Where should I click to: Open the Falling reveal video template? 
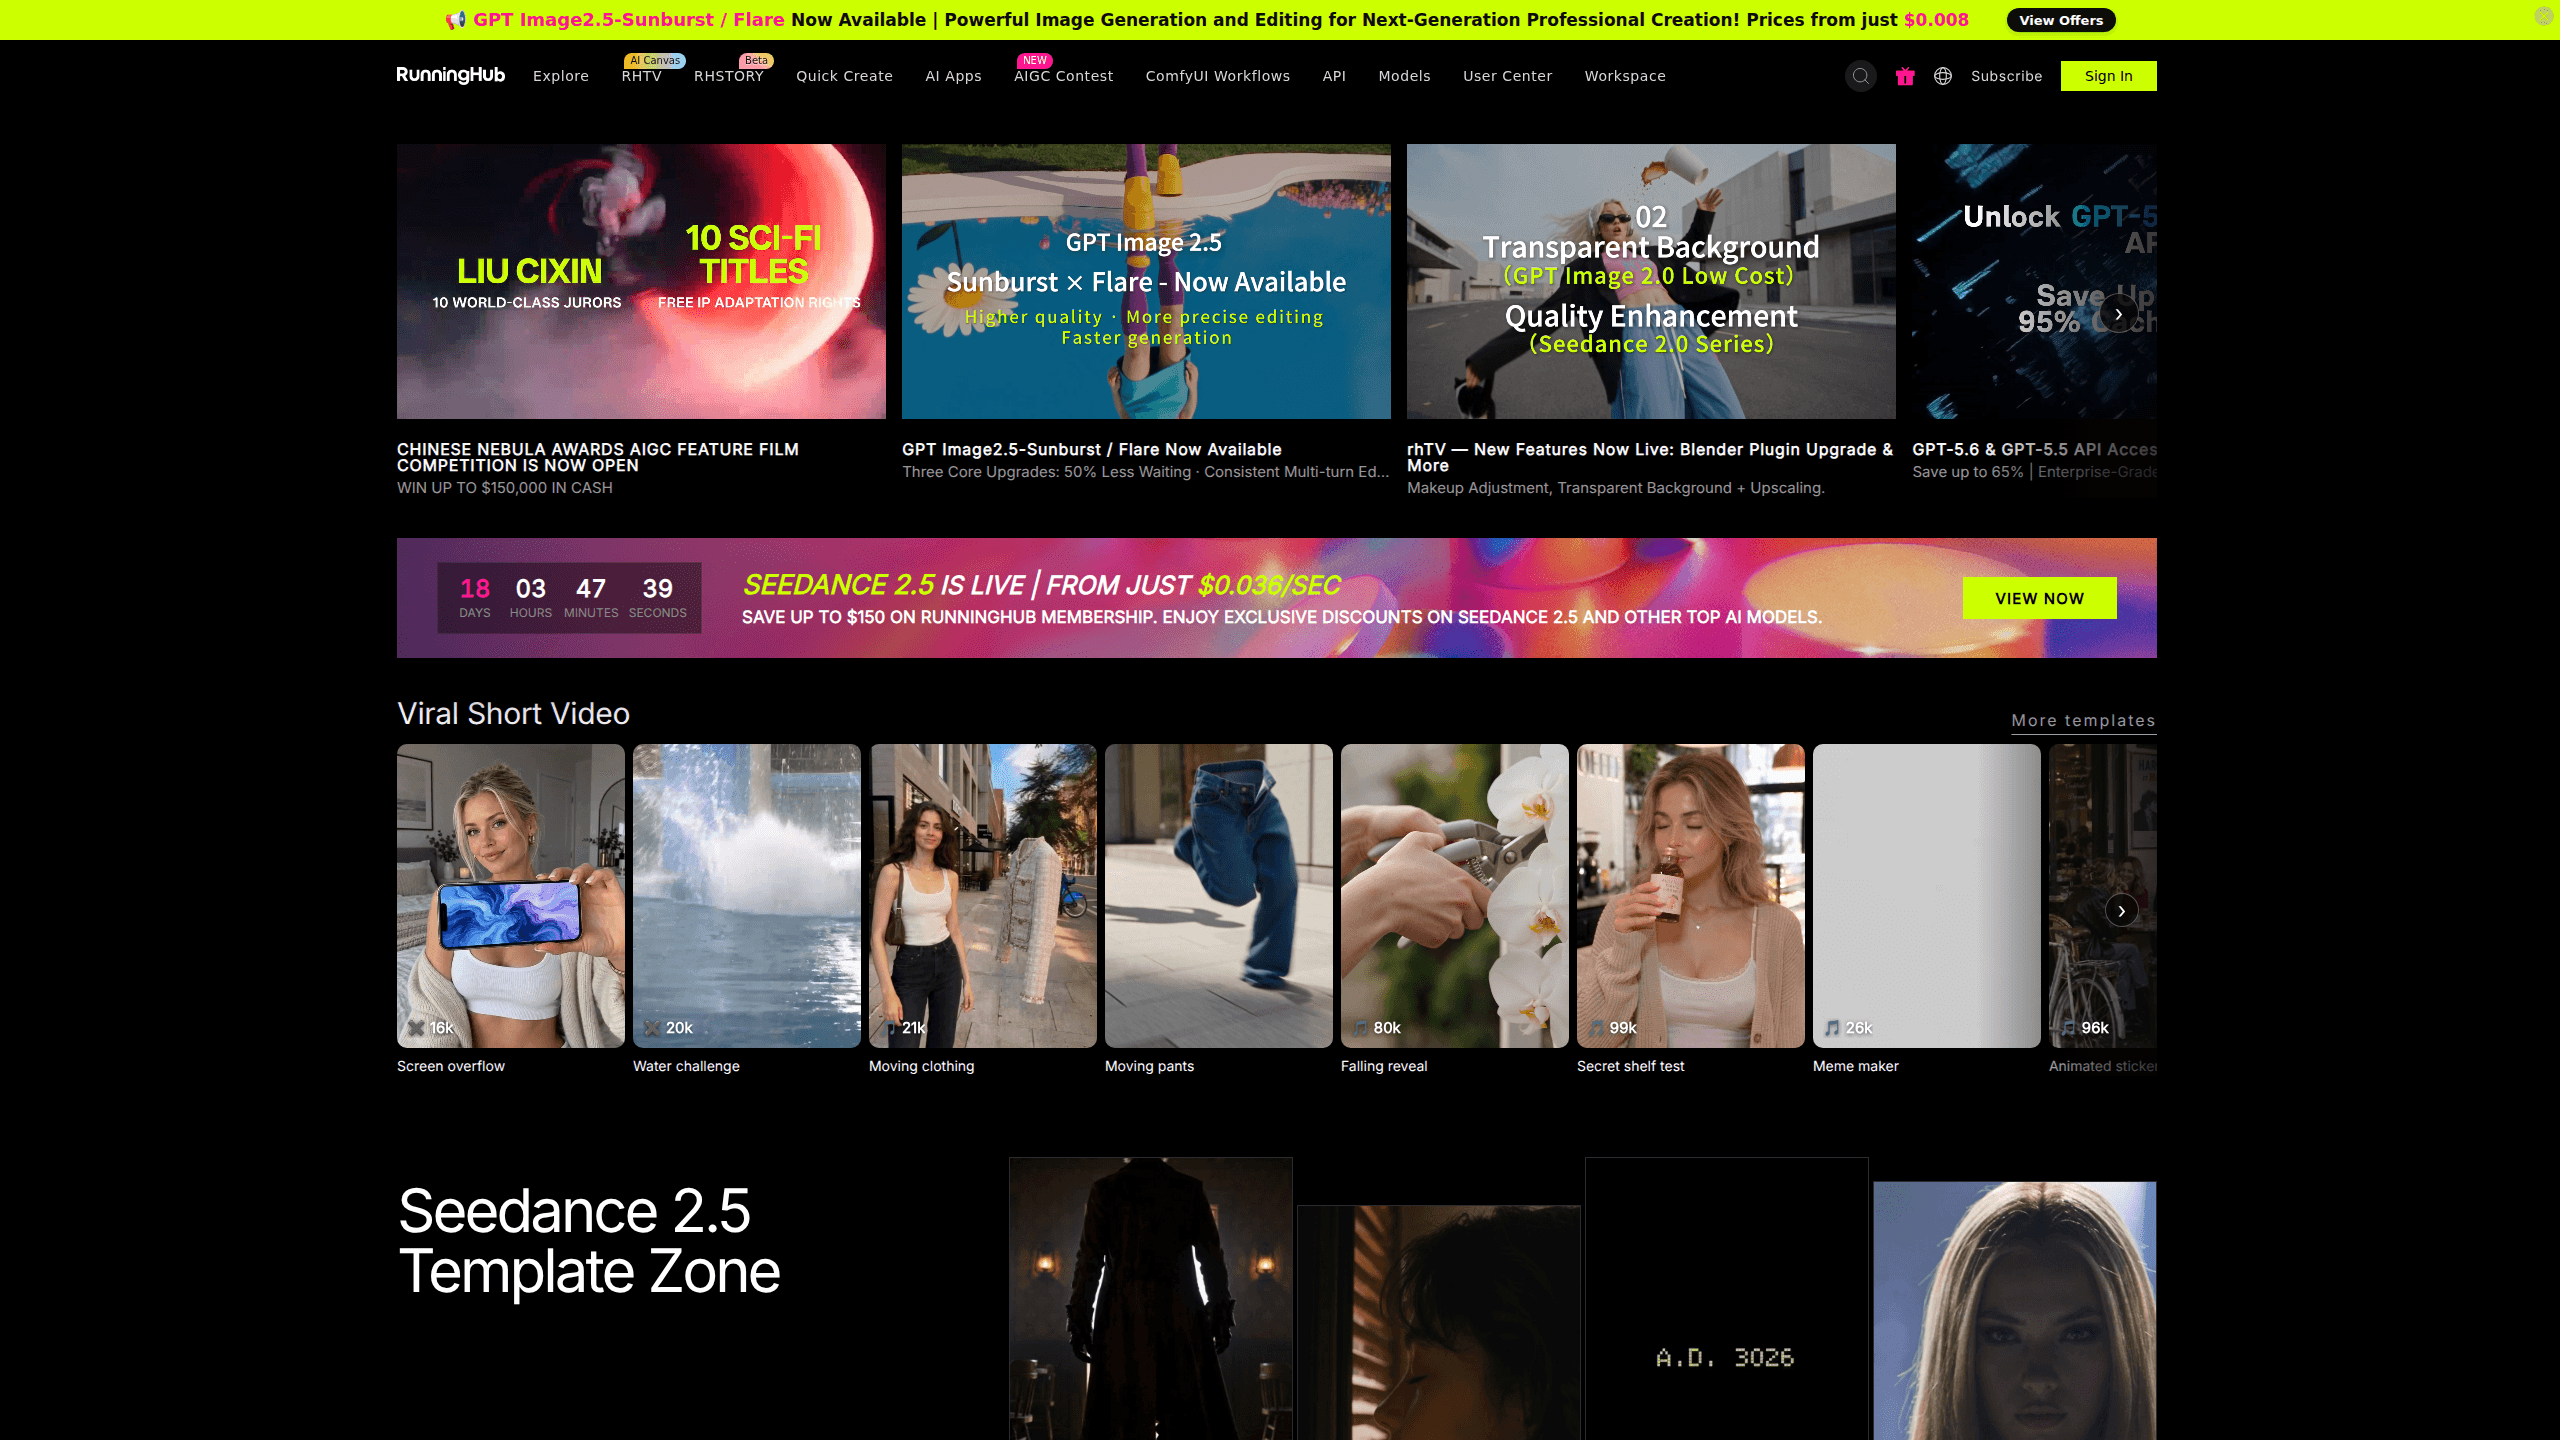coord(1455,896)
